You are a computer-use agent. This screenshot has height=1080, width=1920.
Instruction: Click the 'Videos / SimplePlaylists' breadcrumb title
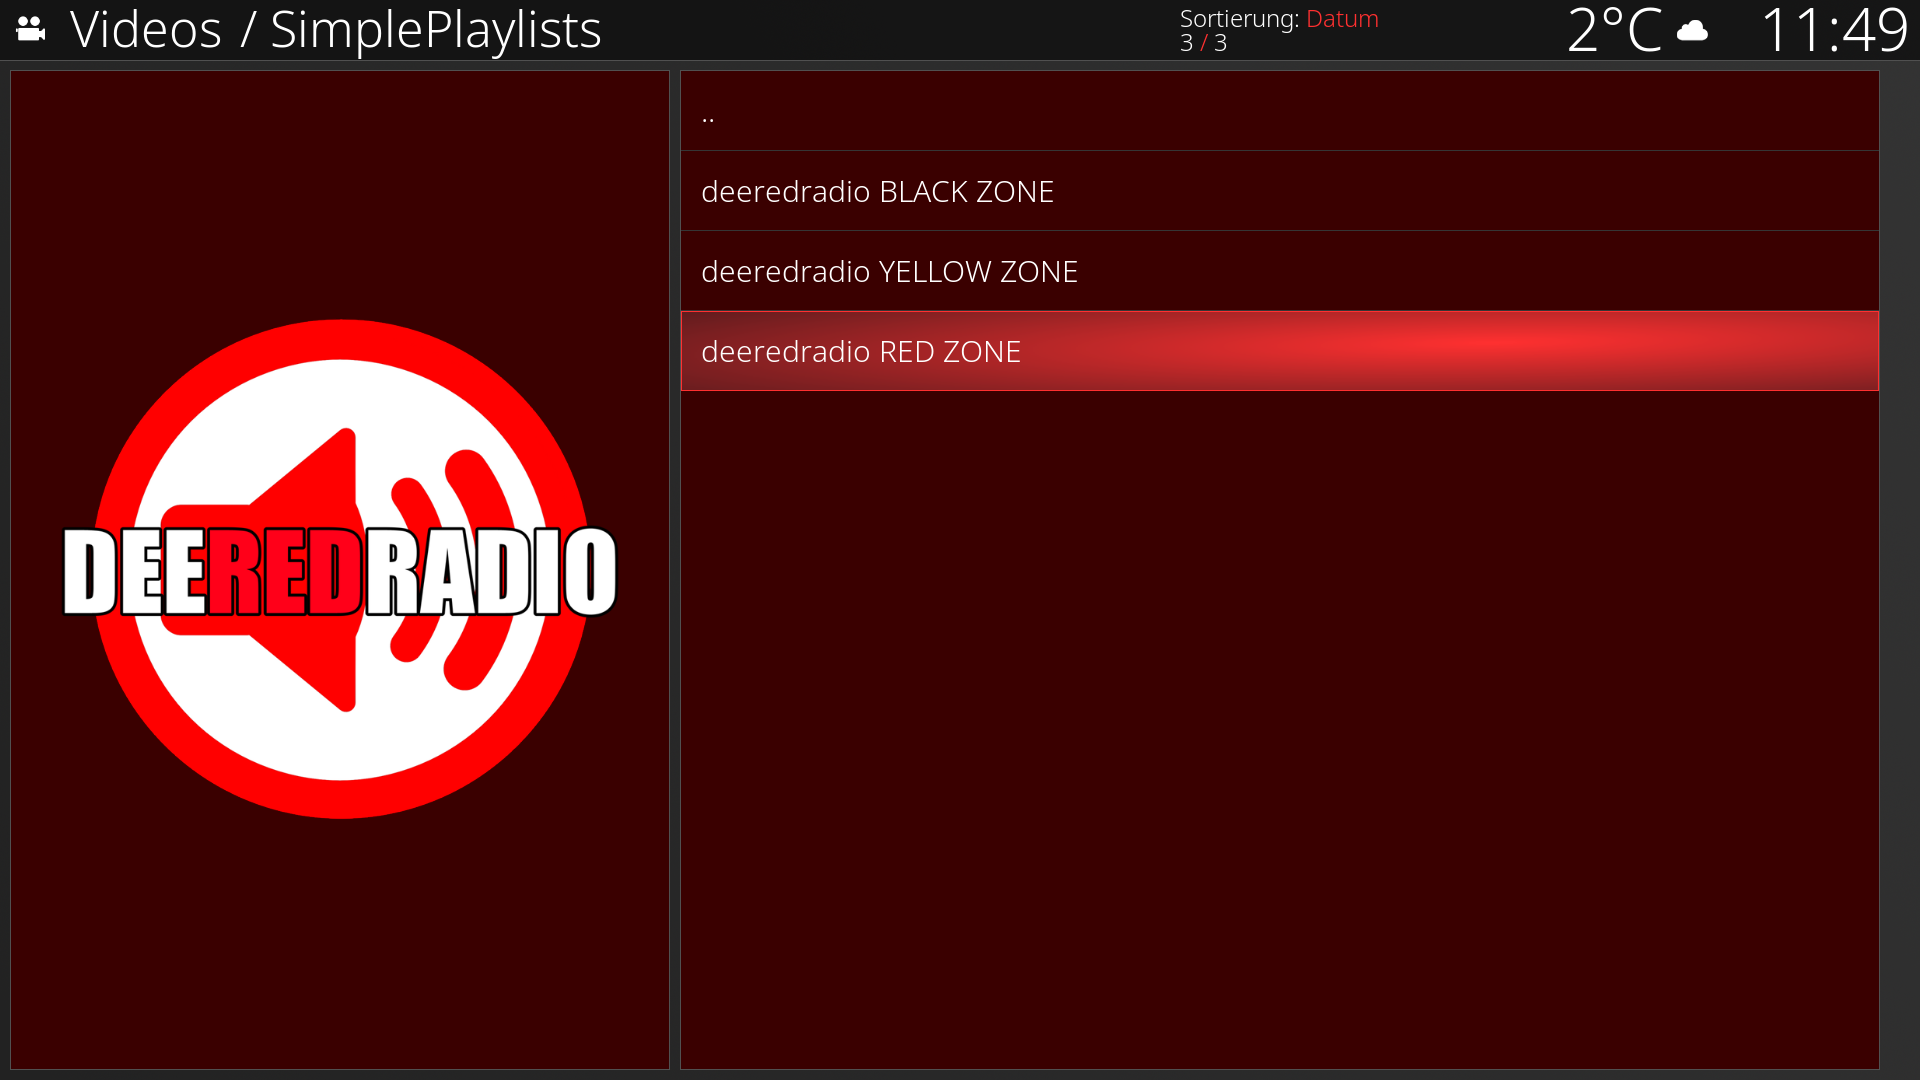pyautogui.click(x=336, y=30)
